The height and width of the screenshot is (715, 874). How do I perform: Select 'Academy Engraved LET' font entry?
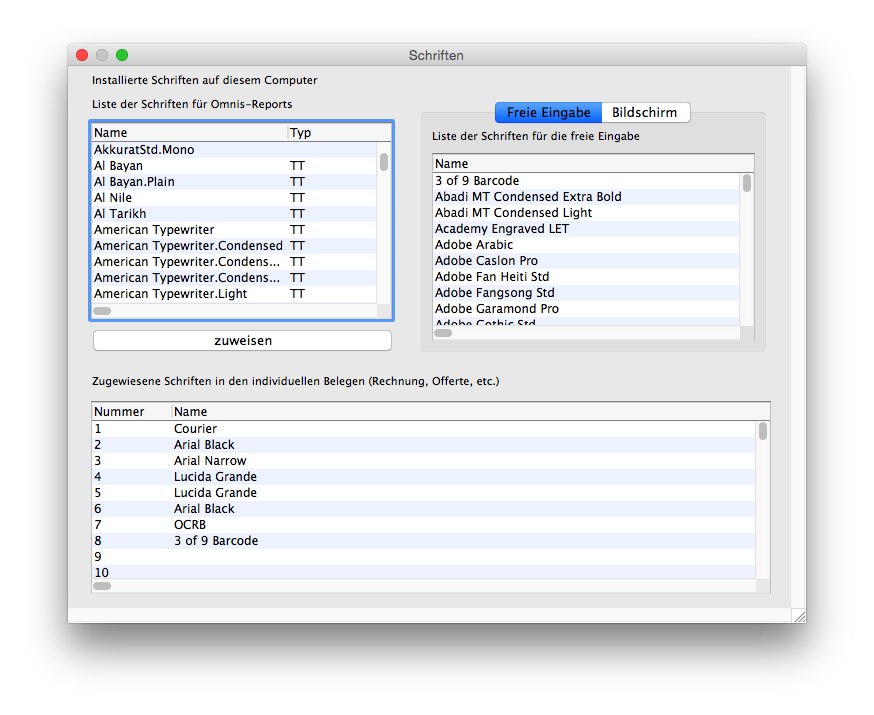(502, 229)
